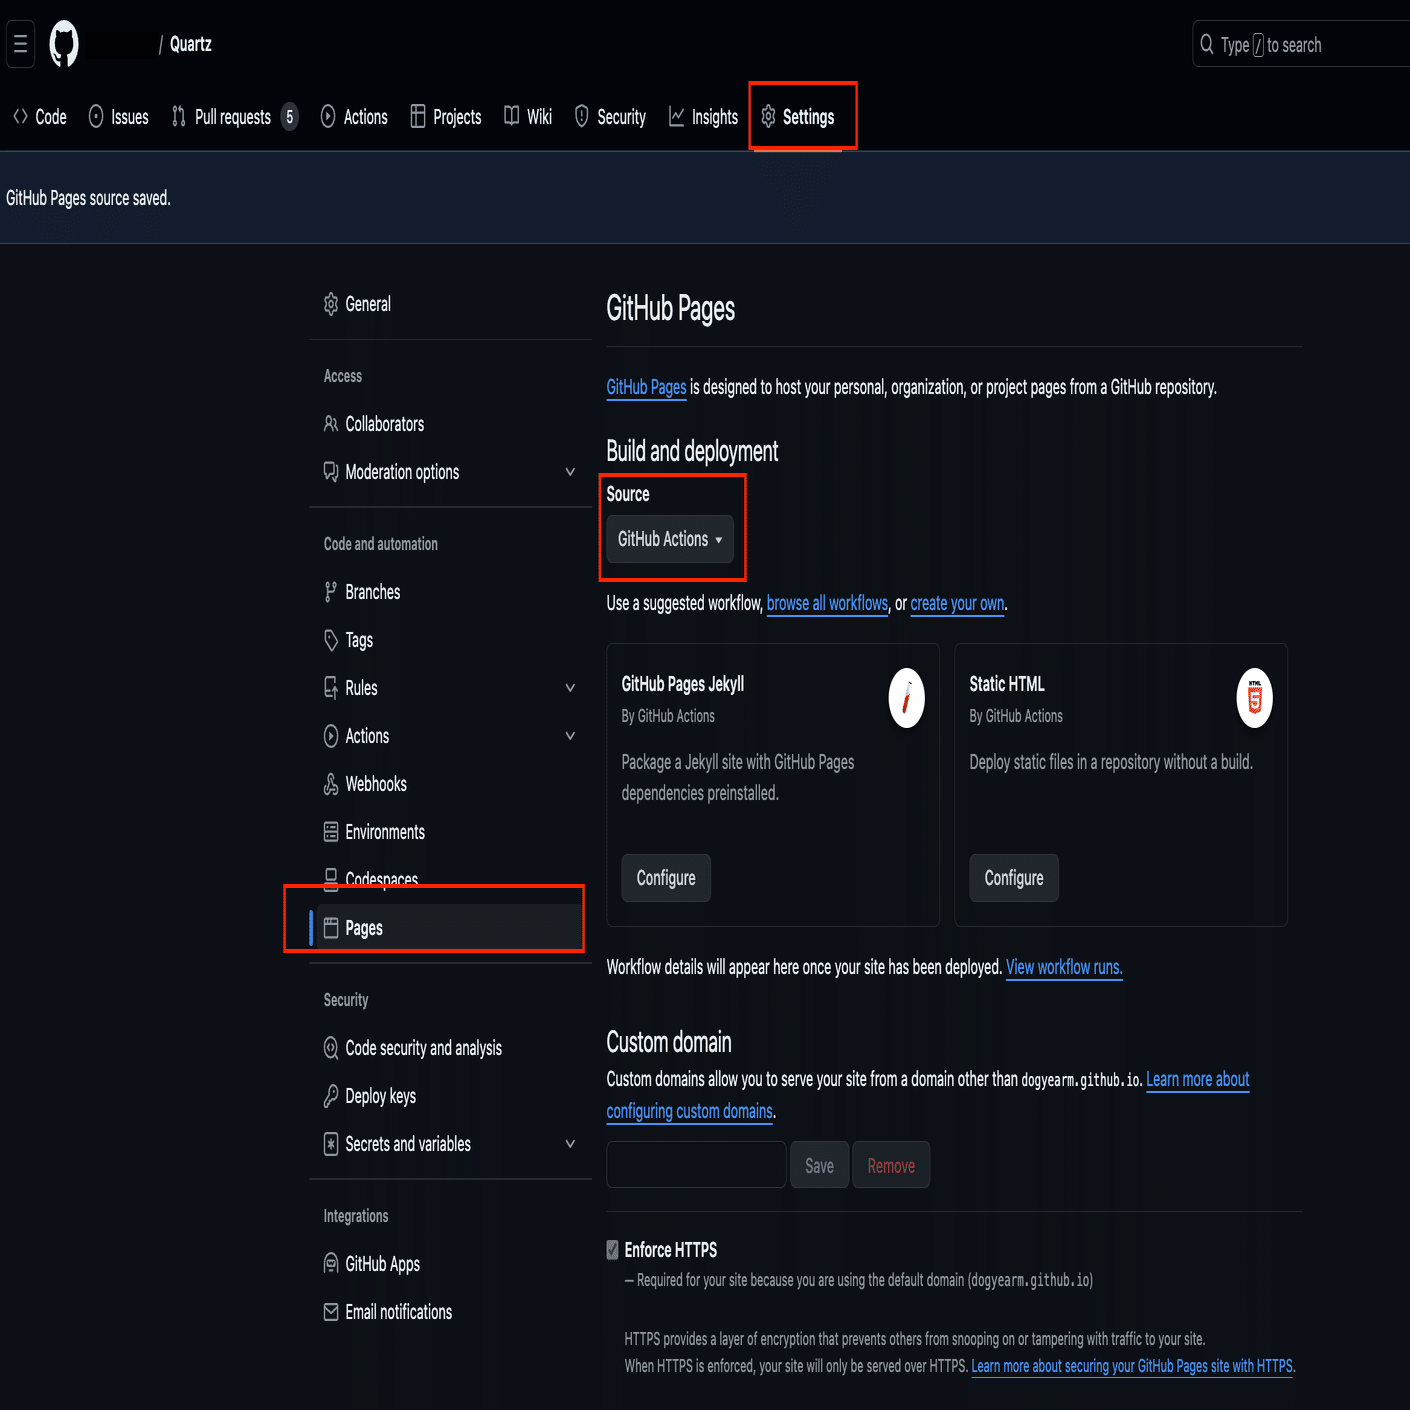Viewport: 1410px width, 1410px height.
Task: Switch to the Pull requests tab
Action: point(232,117)
